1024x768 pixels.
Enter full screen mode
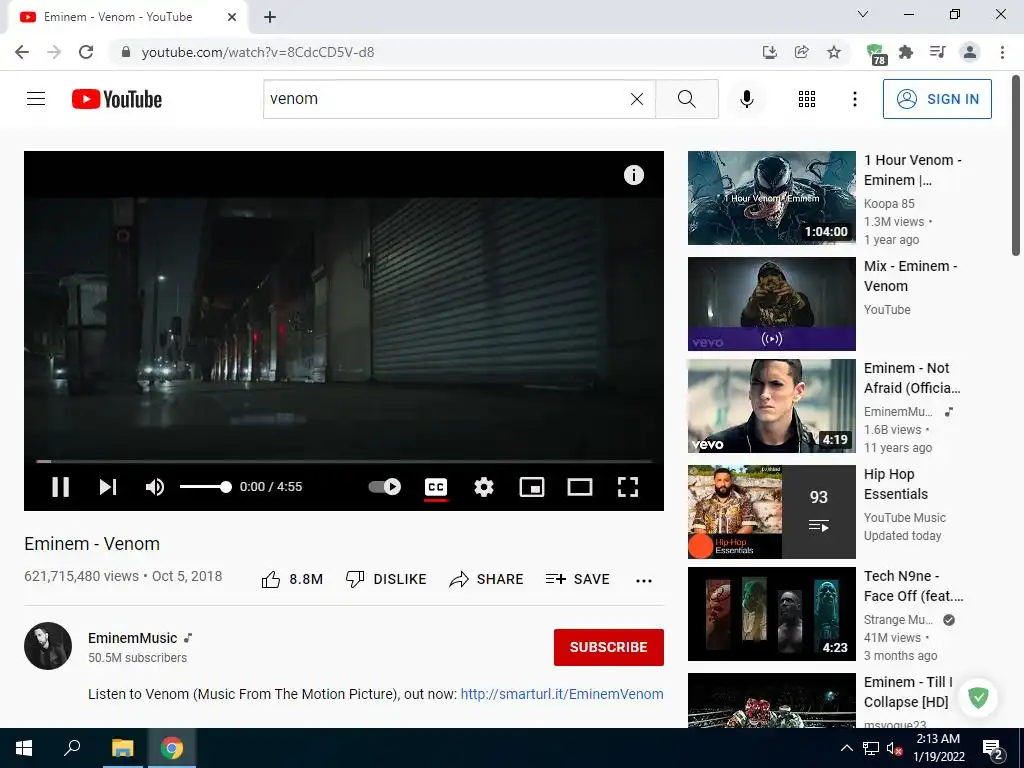(x=628, y=487)
